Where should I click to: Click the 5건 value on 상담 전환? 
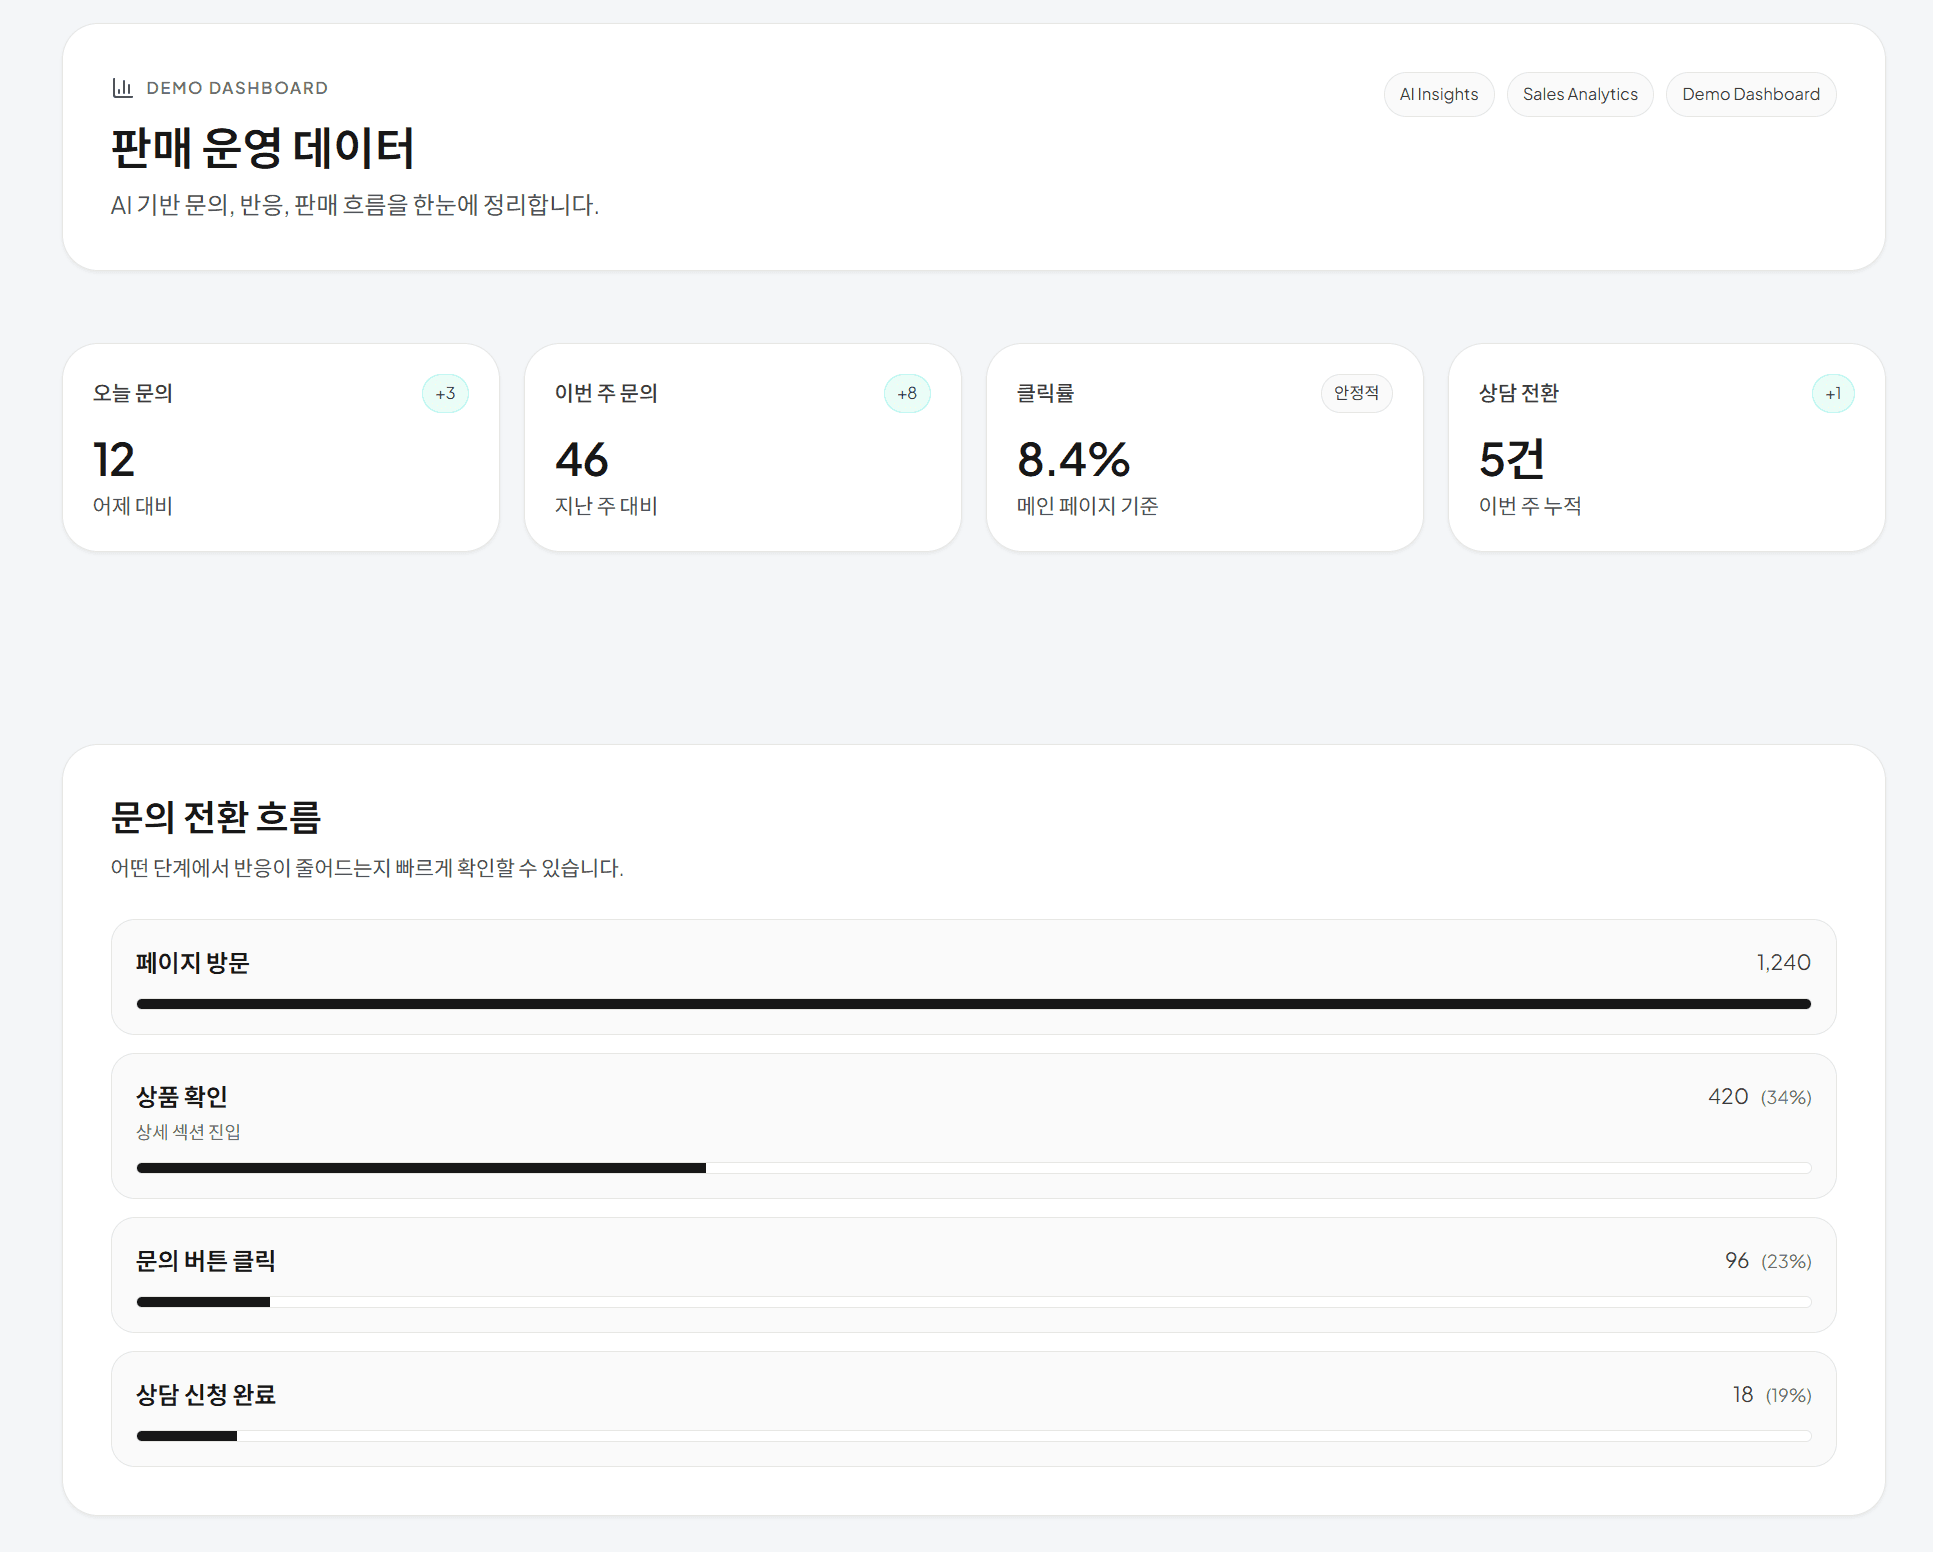point(1510,460)
